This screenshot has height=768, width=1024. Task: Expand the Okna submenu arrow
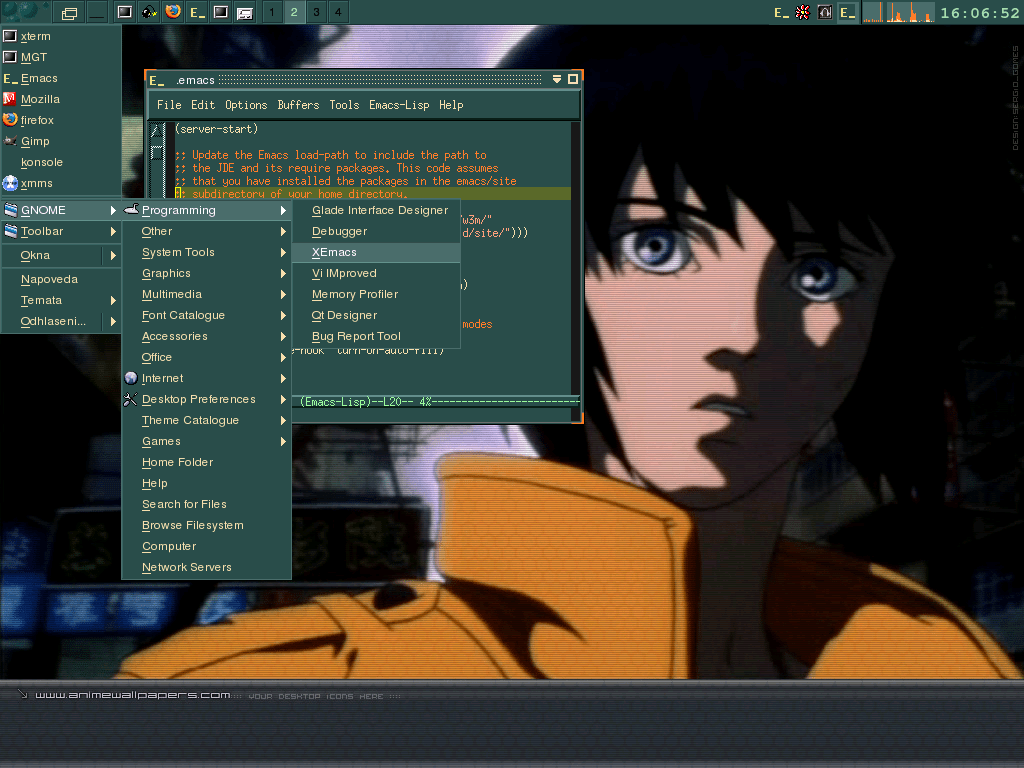[112, 255]
